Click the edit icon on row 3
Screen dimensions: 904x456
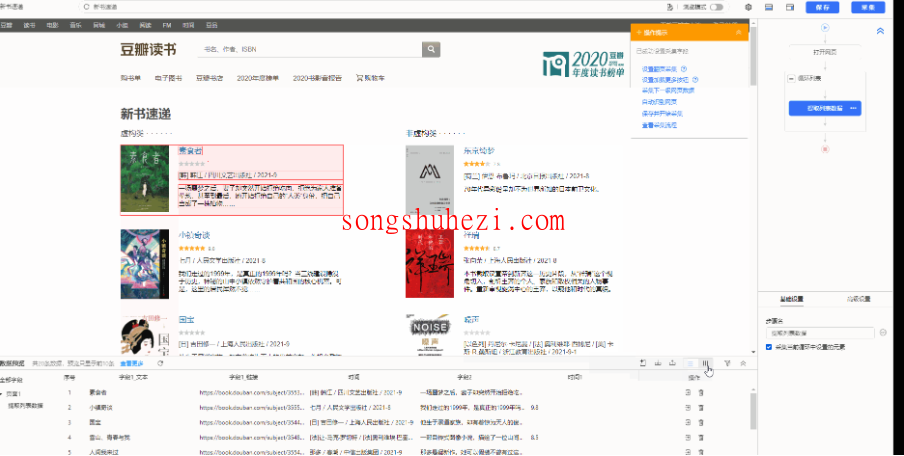tap(688, 423)
